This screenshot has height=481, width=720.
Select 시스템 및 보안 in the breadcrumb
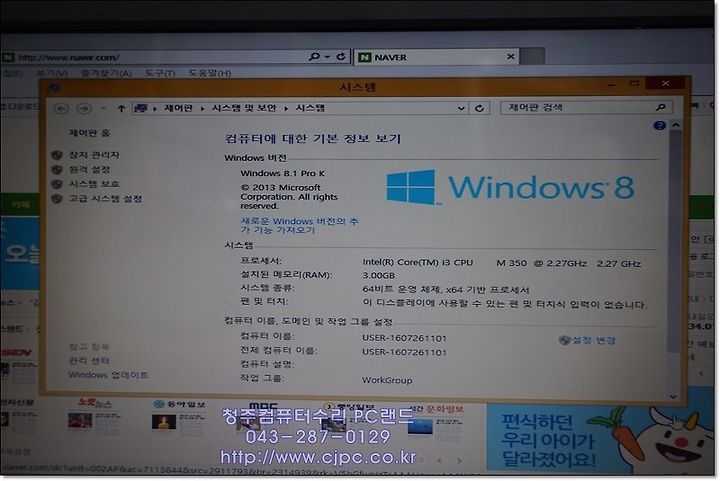pos(244,108)
